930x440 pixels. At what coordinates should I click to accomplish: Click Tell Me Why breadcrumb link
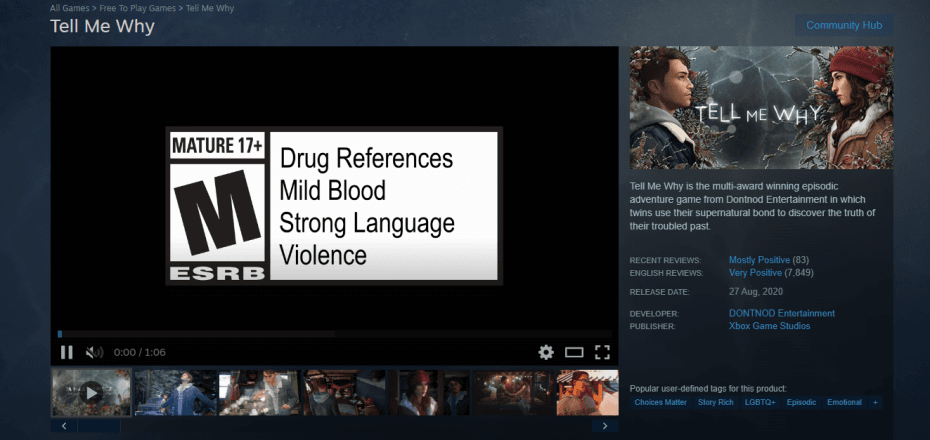210,8
